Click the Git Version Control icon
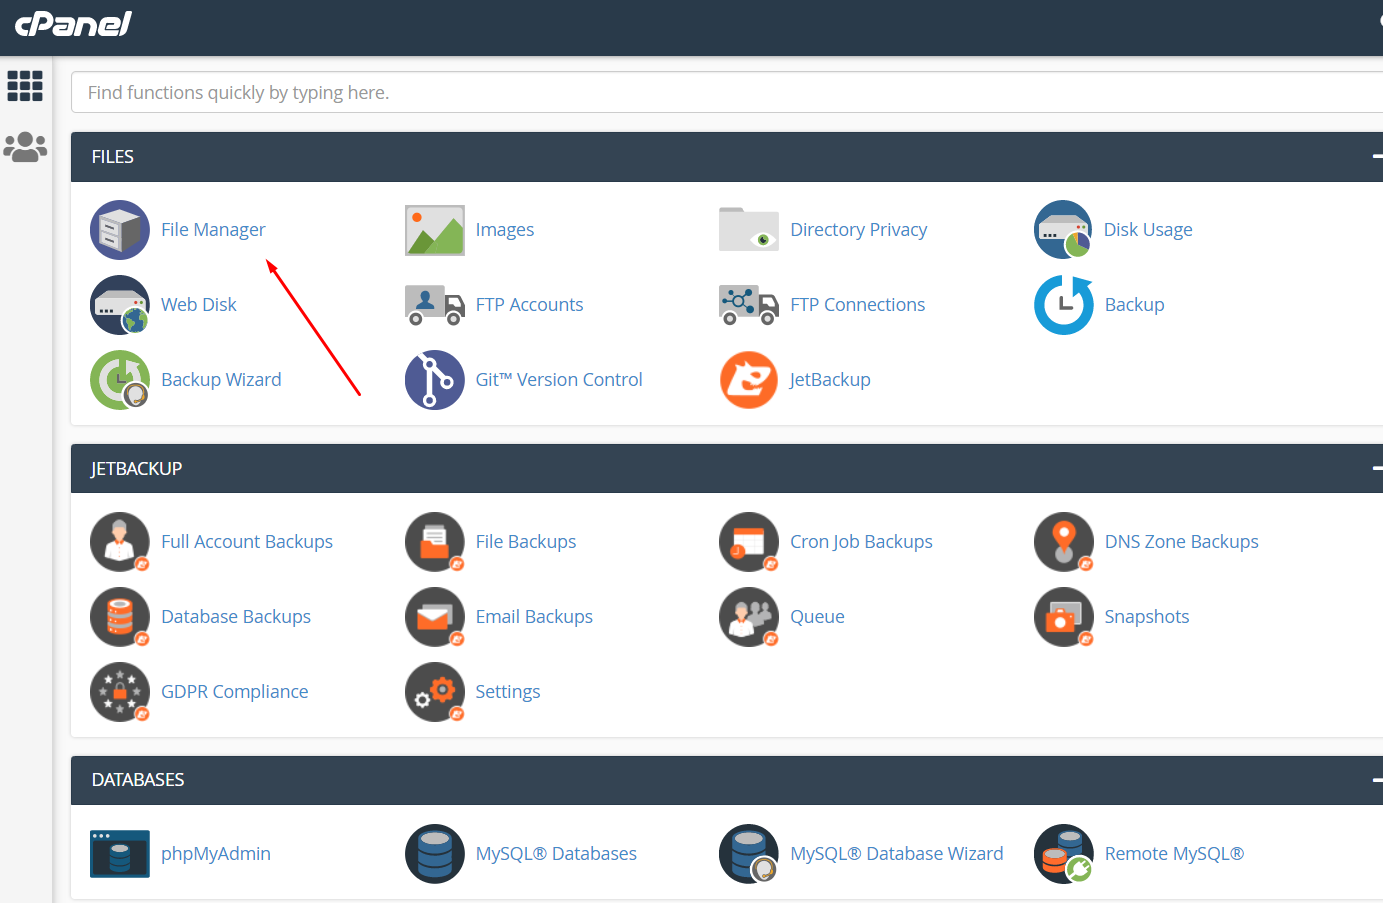This screenshot has width=1383, height=903. pyautogui.click(x=434, y=380)
